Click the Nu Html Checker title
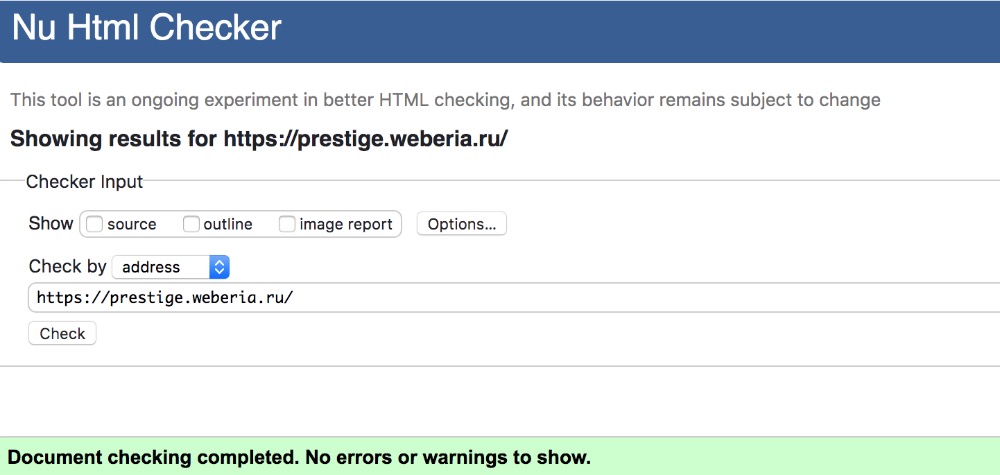Image resolution: width=1000 pixels, height=475 pixels. pyautogui.click(x=147, y=28)
